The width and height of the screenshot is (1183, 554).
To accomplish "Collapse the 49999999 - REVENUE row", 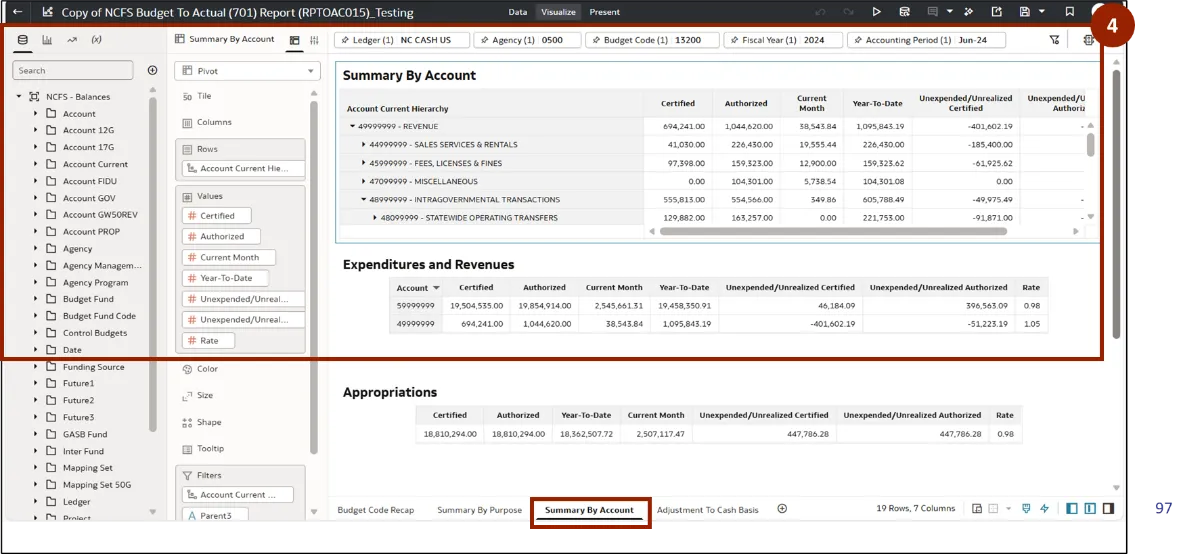I will coord(353,127).
